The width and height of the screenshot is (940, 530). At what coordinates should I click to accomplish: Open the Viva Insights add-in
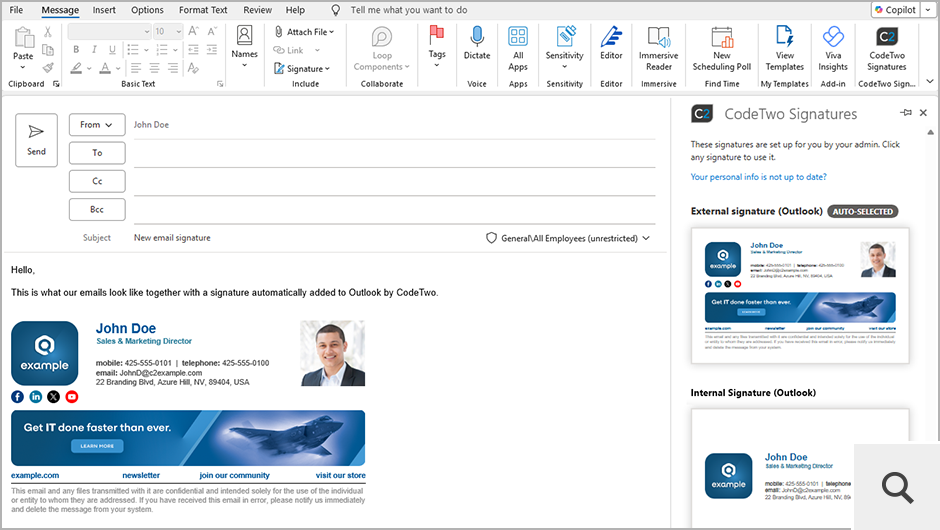click(833, 49)
